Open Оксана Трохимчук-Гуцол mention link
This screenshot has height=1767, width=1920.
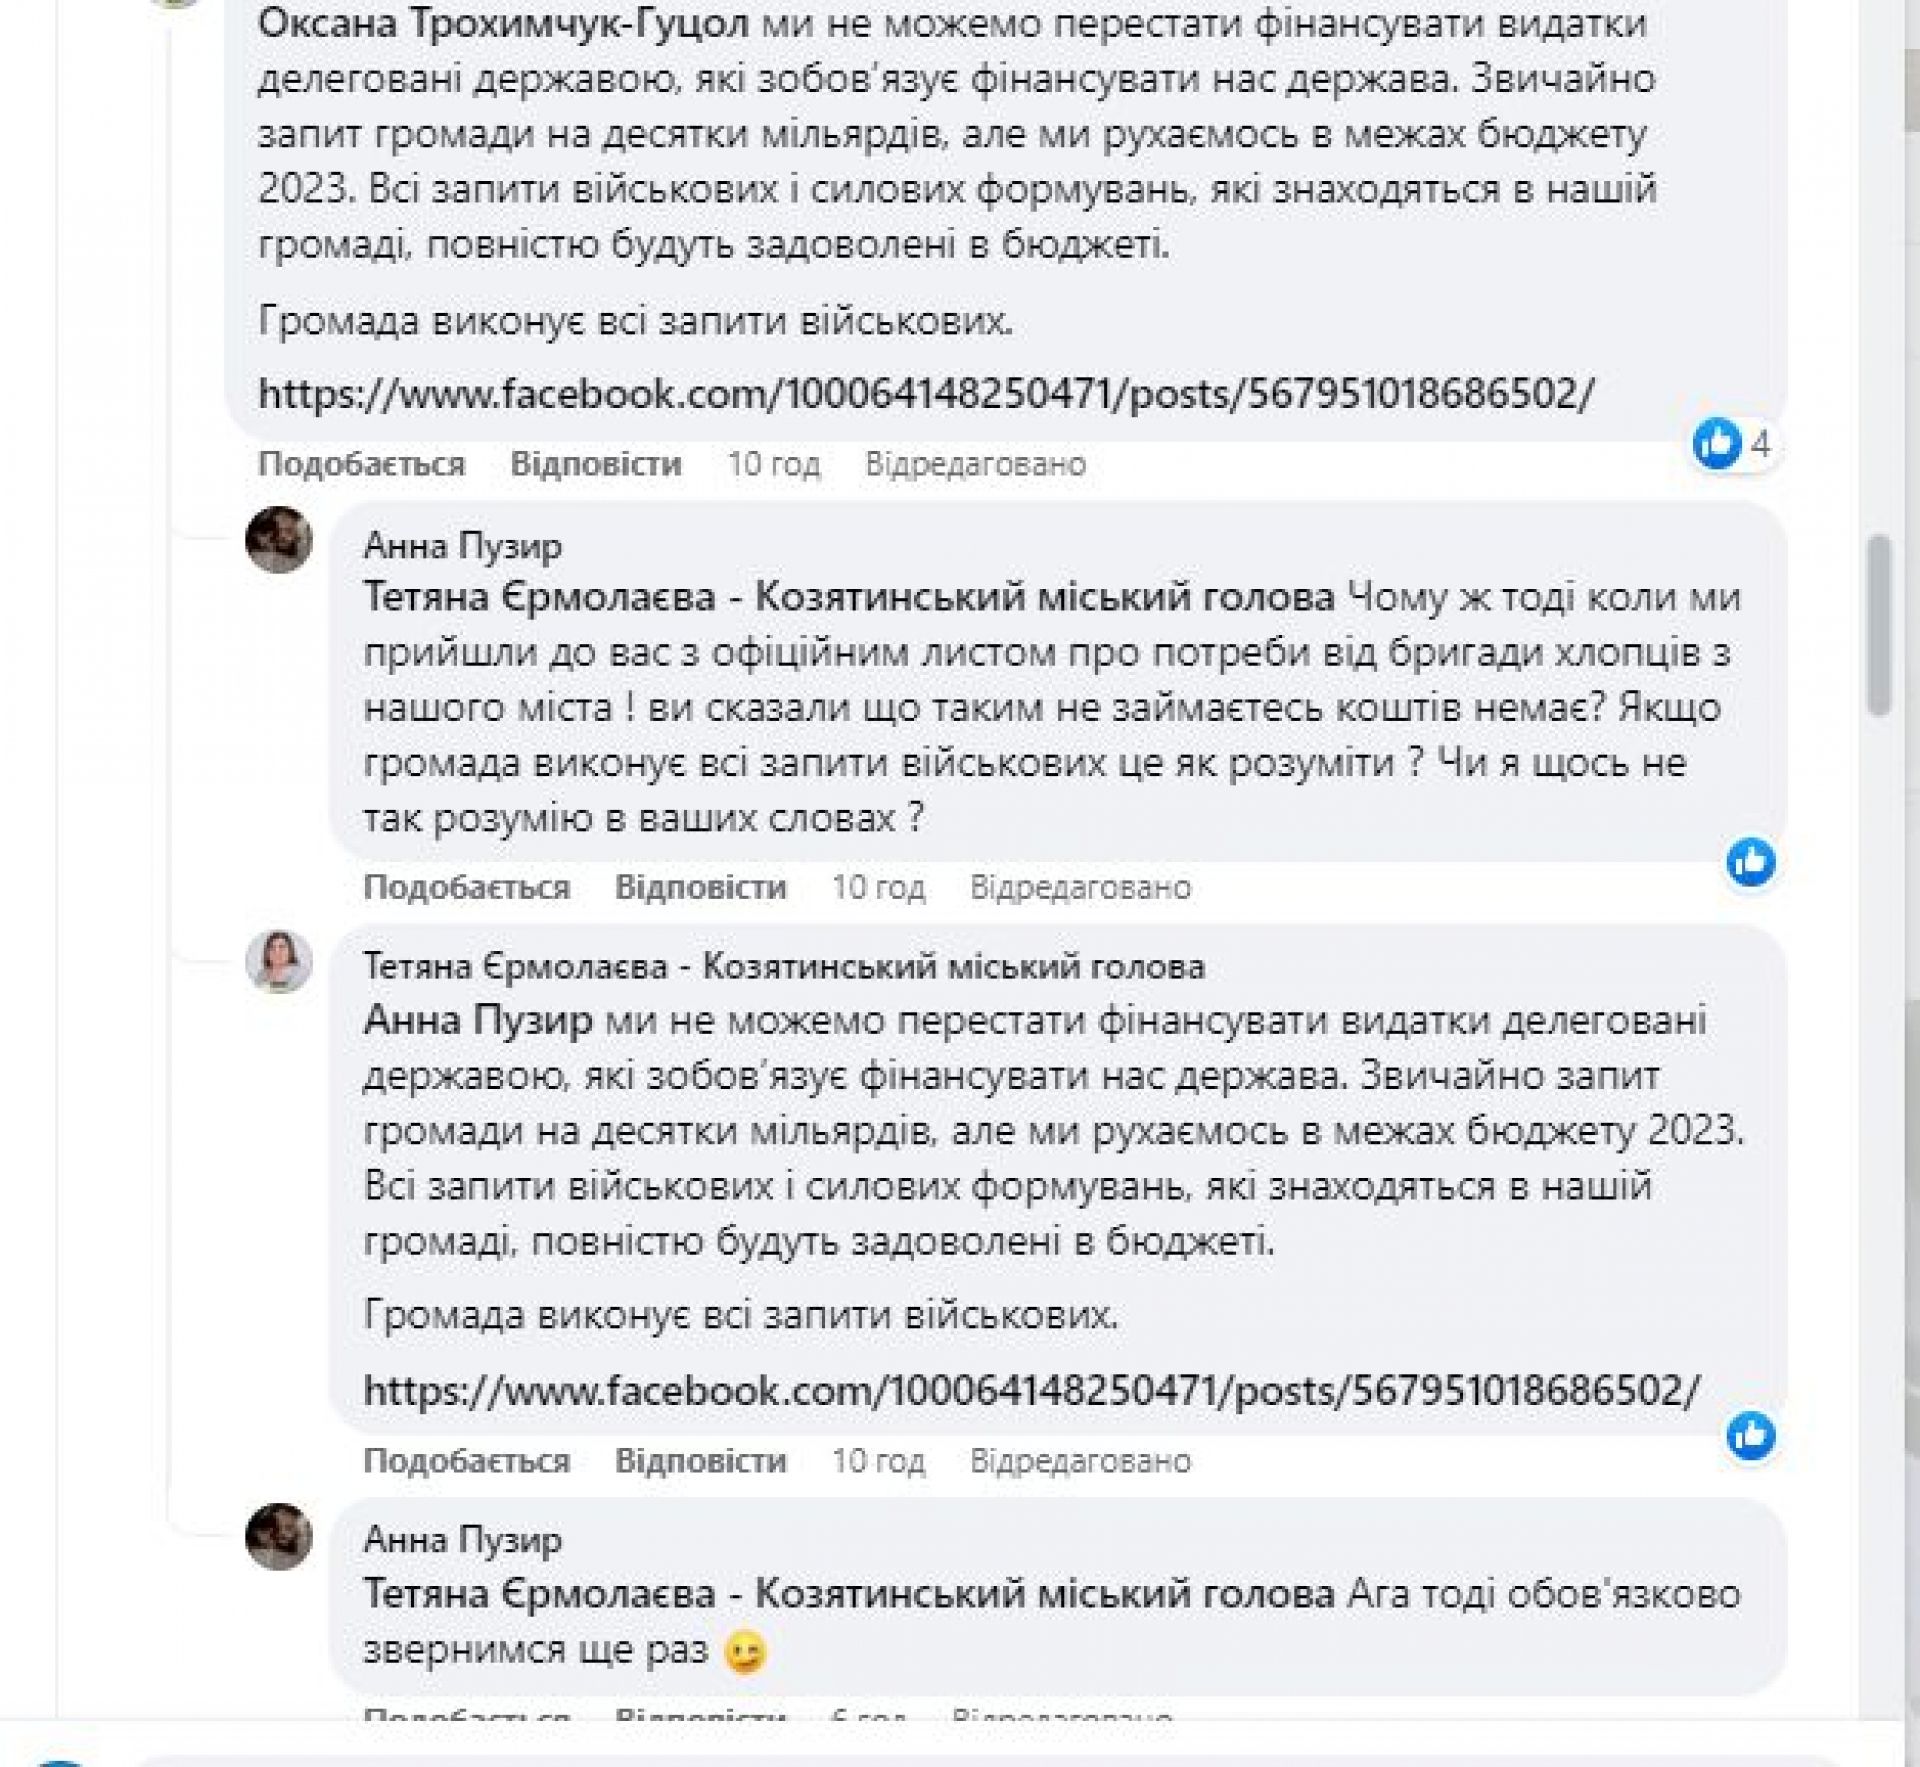(x=503, y=23)
